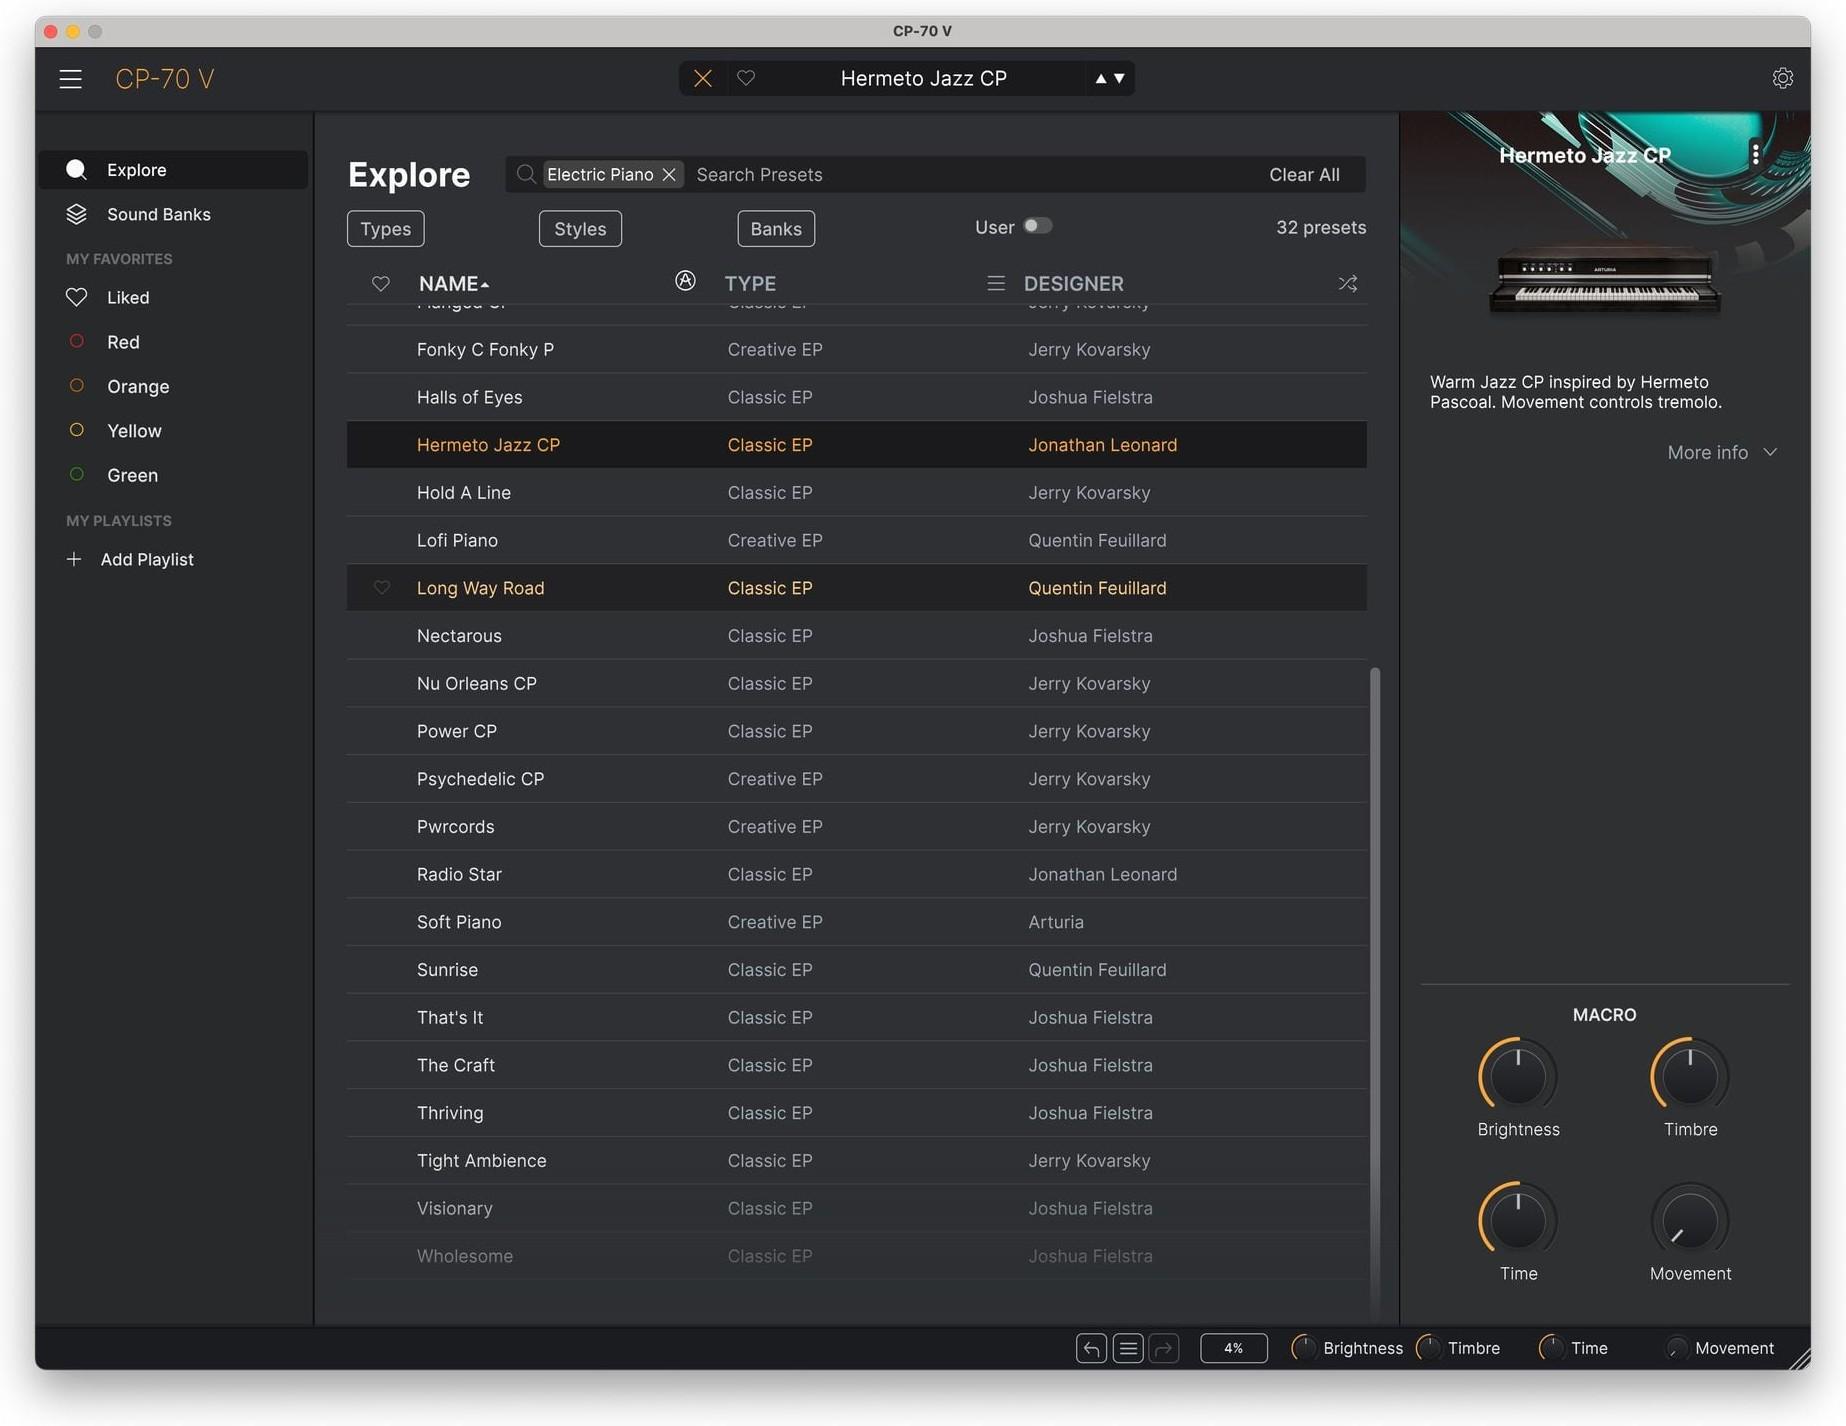Expand More info for the preset
The width and height of the screenshot is (1846, 1426).
pyautogui.click(x=1721, y=452)
